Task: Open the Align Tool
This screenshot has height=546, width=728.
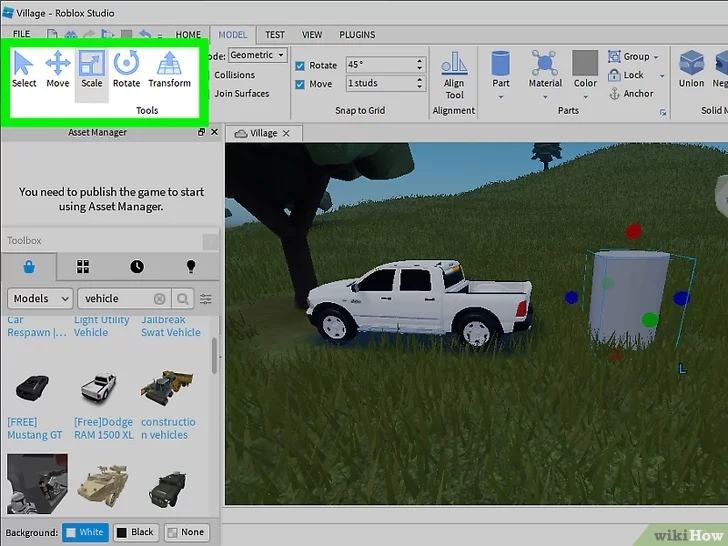Action: 454,75
